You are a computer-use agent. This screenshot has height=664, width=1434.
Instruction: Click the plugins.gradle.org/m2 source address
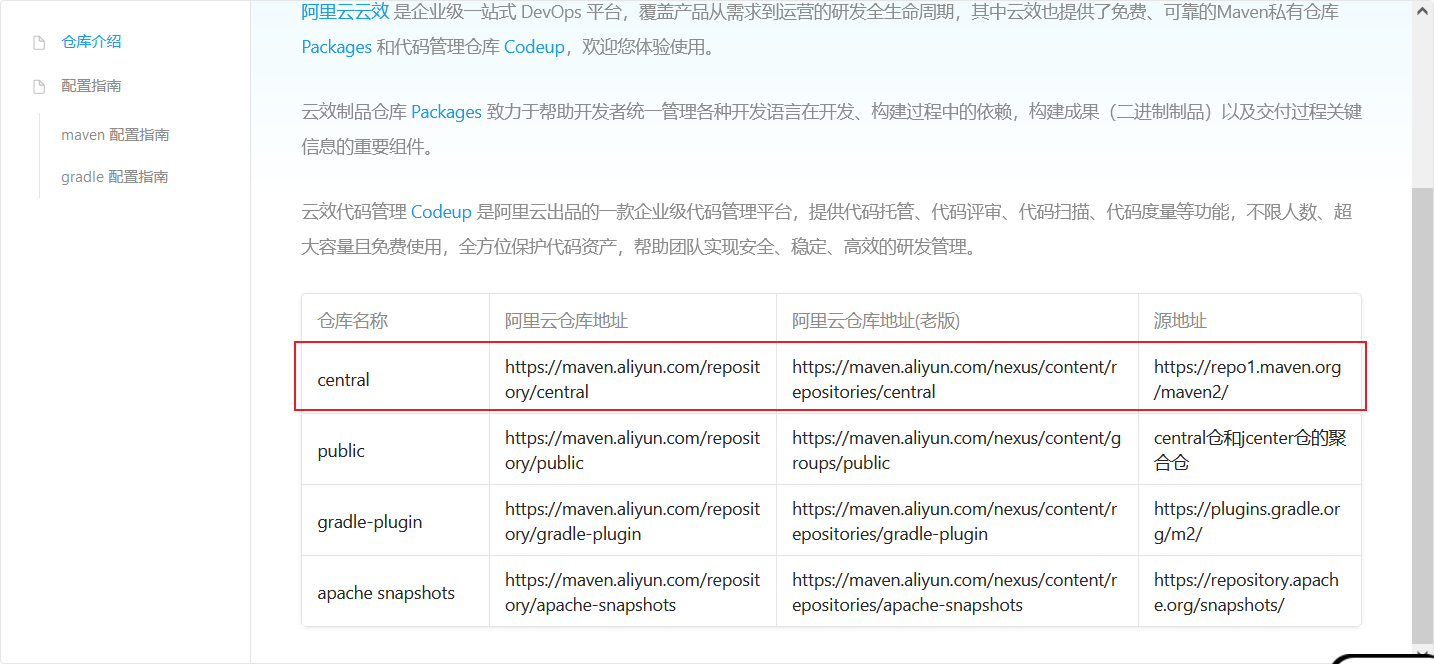tap(1247, 522)
